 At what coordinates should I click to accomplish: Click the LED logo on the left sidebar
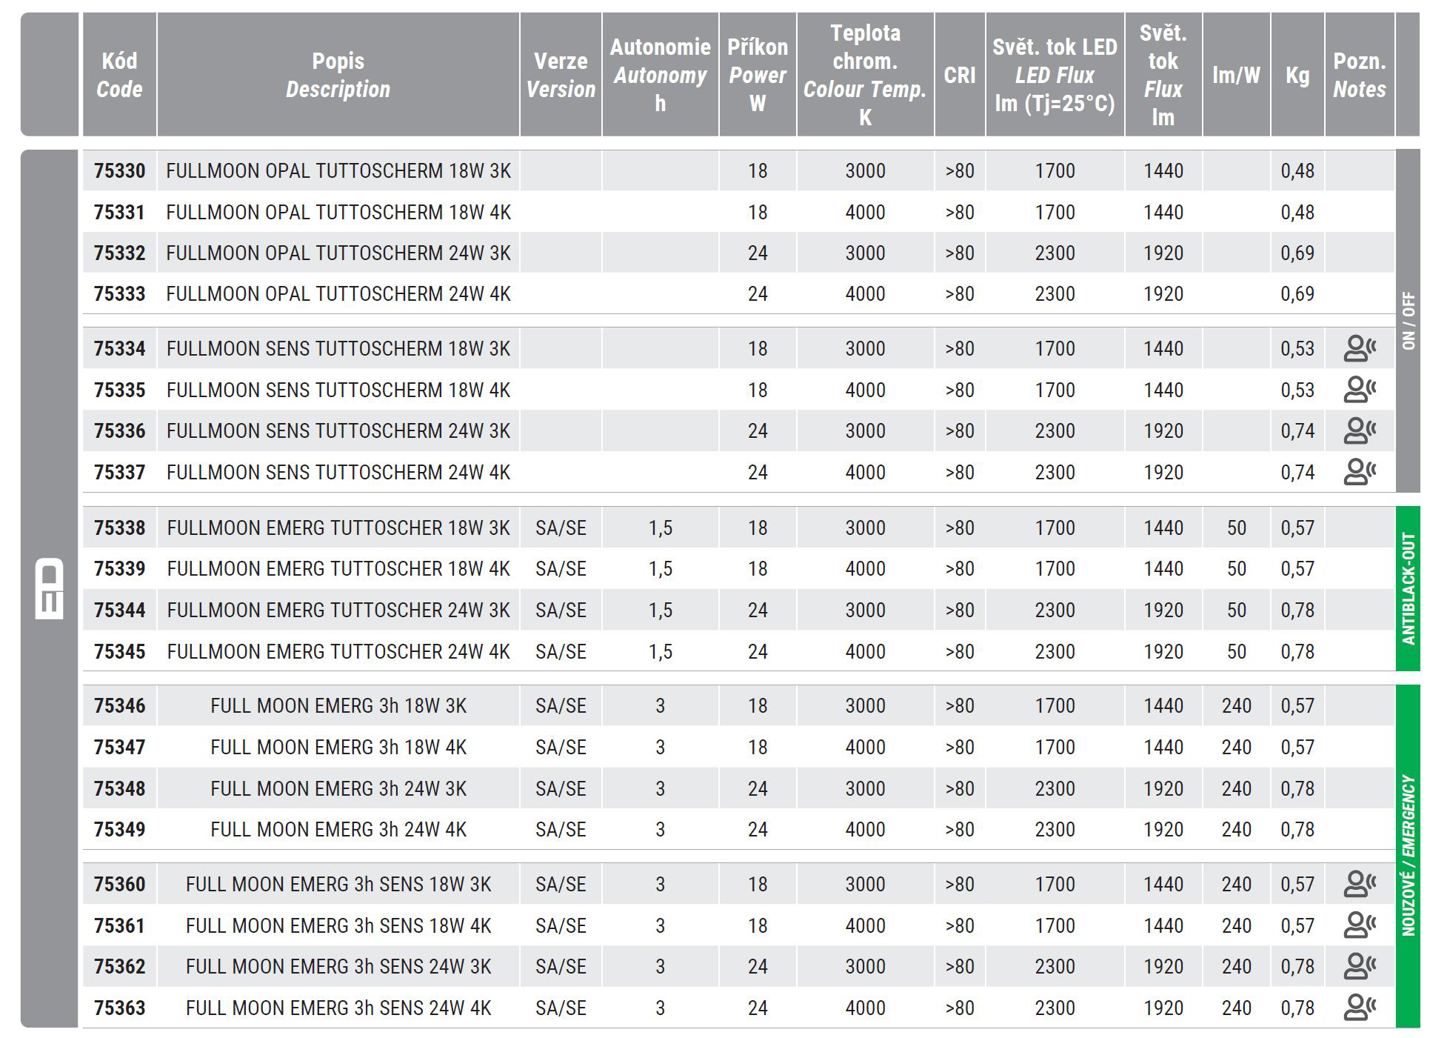click(x=50, y=589)
